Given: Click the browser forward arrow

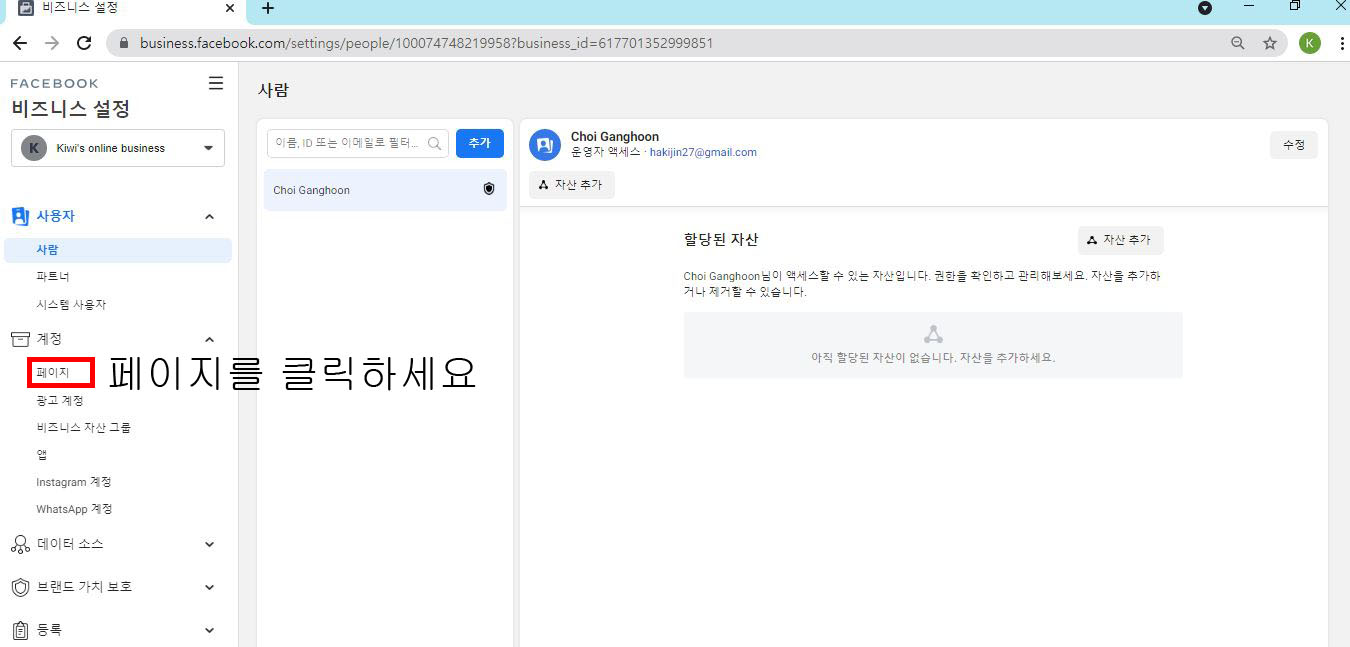Looking at the screenshot, I should click(52, 43).
